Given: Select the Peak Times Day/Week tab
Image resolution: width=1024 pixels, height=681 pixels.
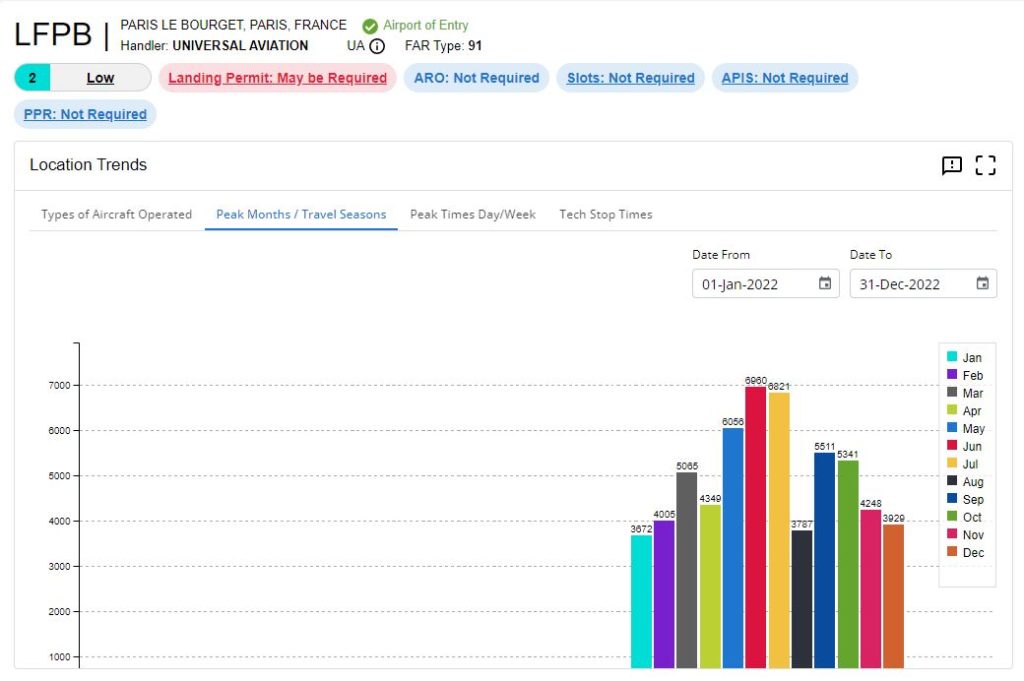Looking at the screenshot, I should (473, 214).
